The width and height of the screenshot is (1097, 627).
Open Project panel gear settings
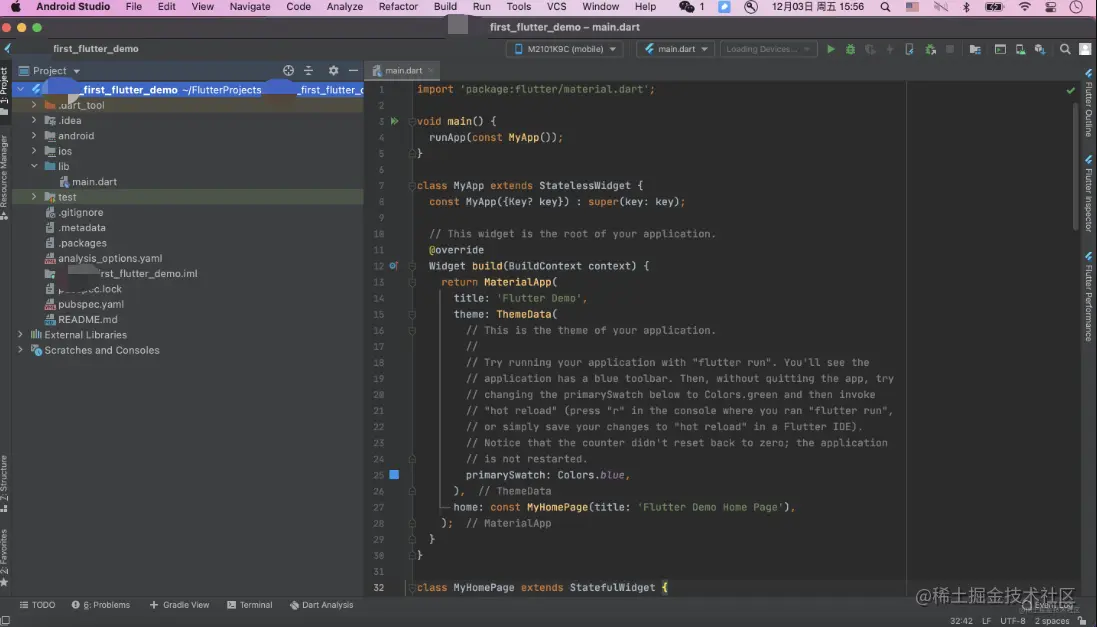333,71
